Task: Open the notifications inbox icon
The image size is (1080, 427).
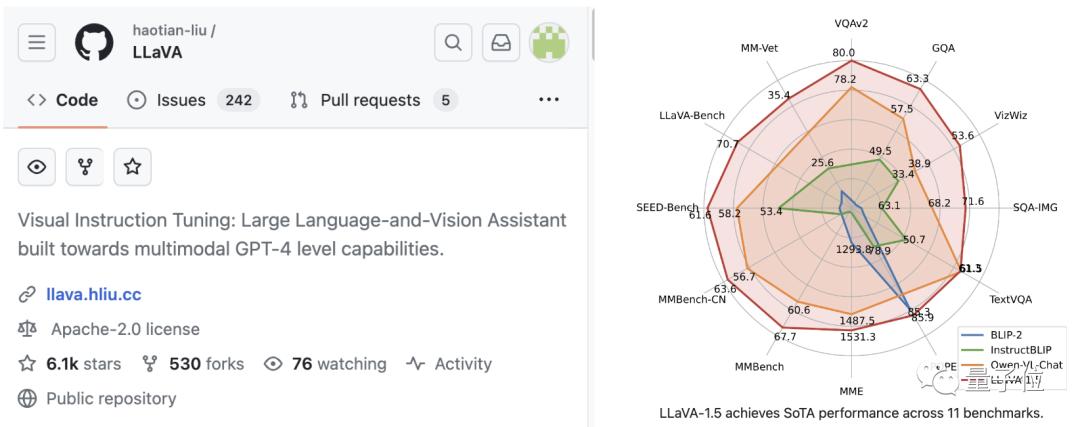Action: tap(501, 42)
